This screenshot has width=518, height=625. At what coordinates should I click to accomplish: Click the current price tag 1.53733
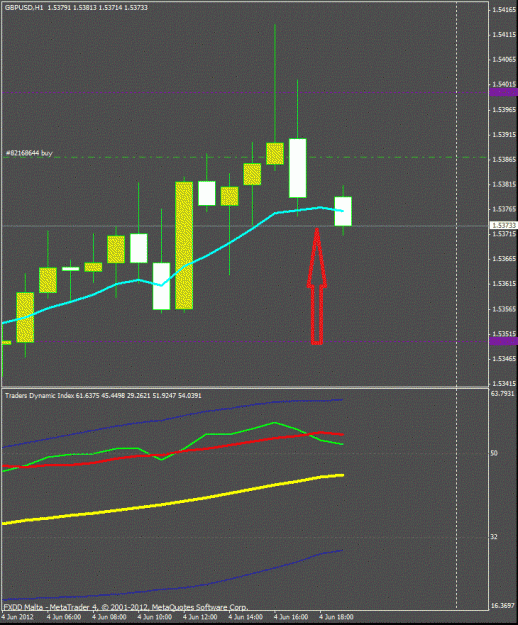[504, 226]
